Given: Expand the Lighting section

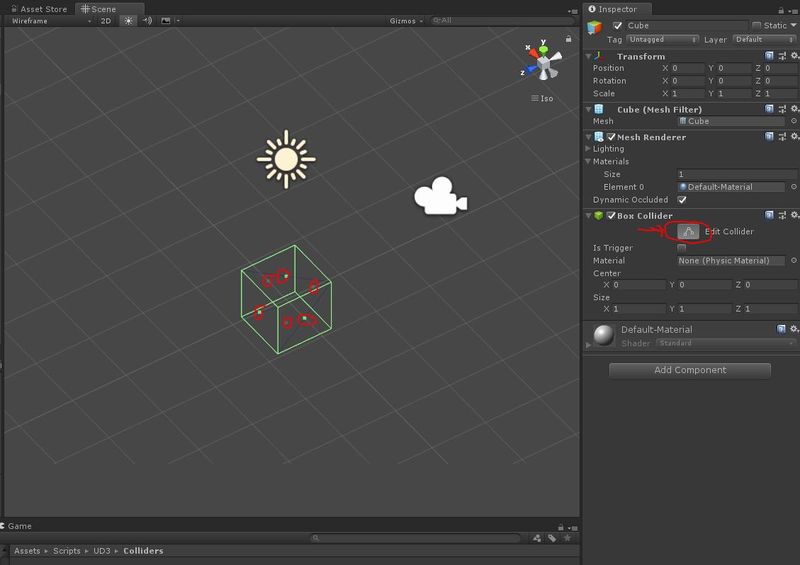Looking at the screenshot, I should (588, 149).
